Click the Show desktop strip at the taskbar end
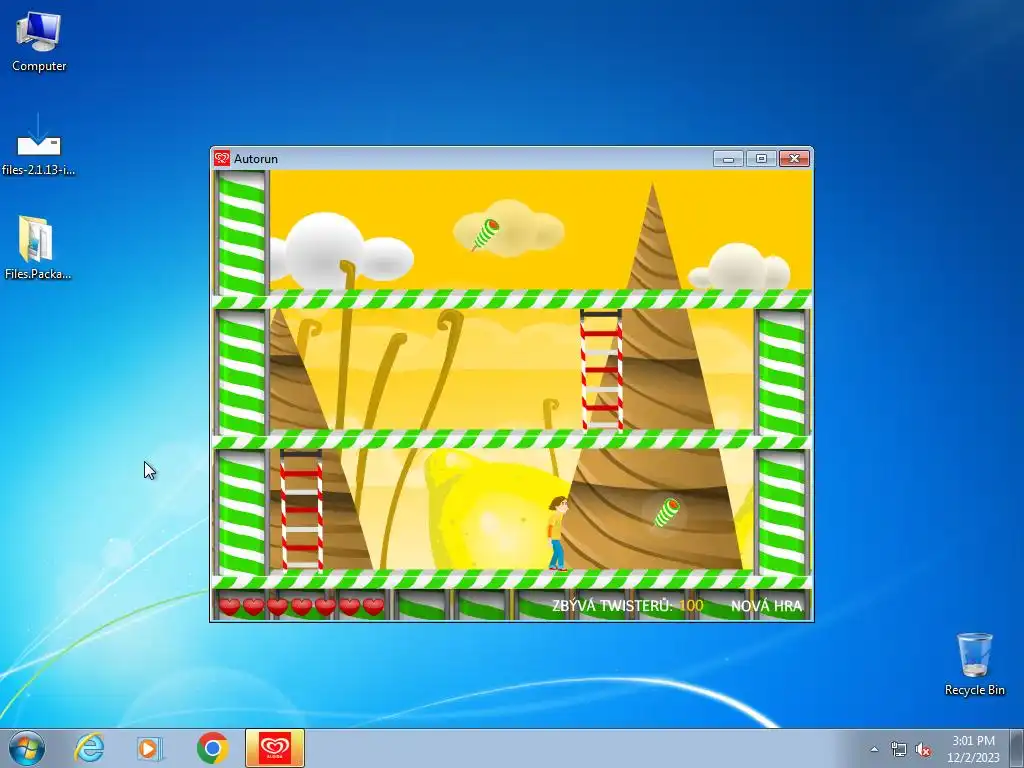 click(x=1018, y=748)
